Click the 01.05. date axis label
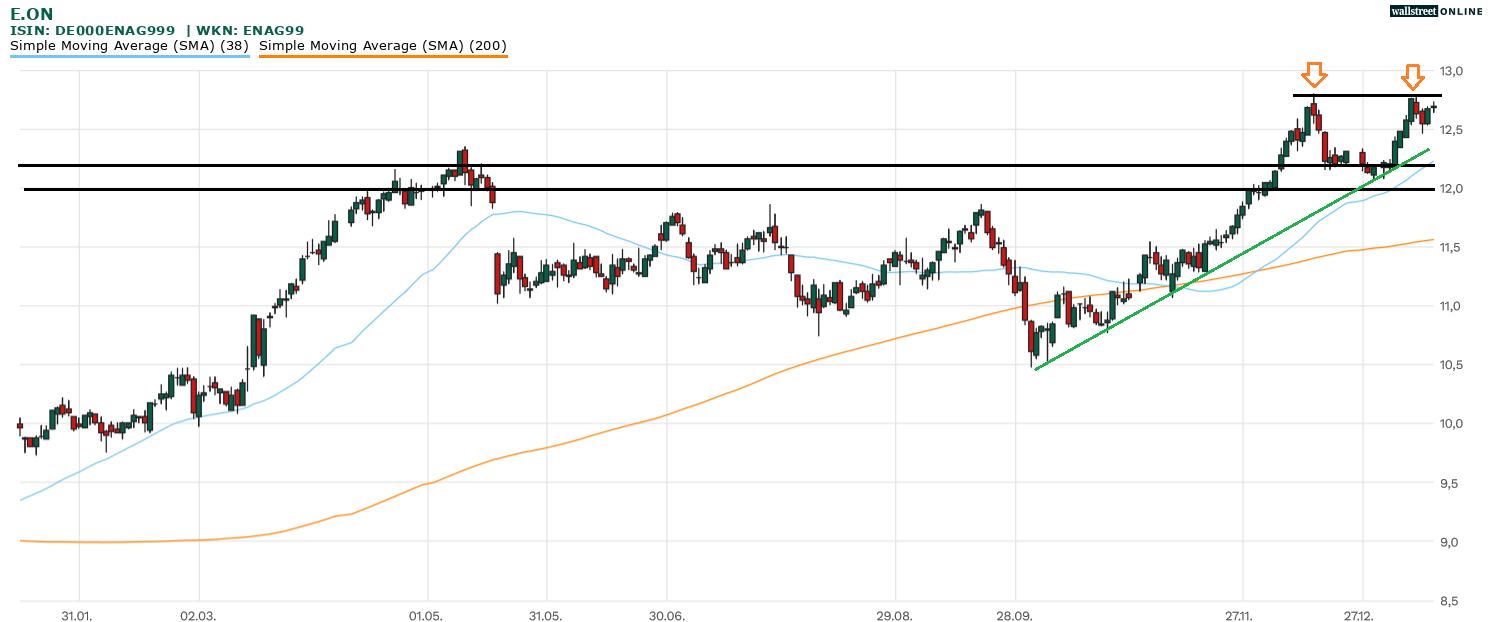Screen dimensions: 1490x622 [x=427, y=615]
